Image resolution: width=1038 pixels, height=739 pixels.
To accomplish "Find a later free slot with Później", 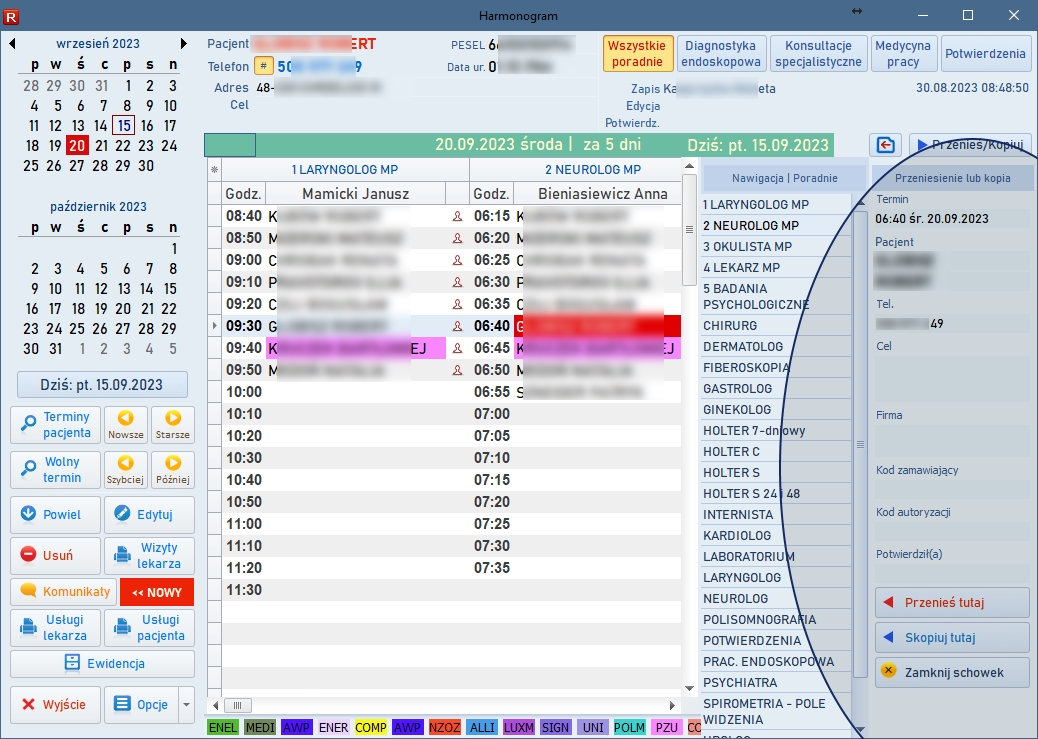I will click(173, 469).
